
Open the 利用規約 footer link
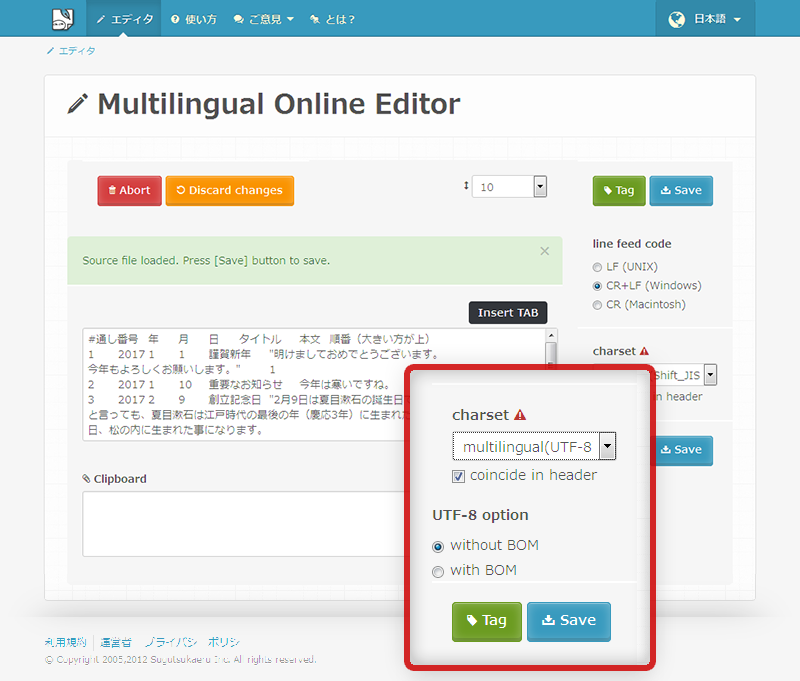pos(64,641)
